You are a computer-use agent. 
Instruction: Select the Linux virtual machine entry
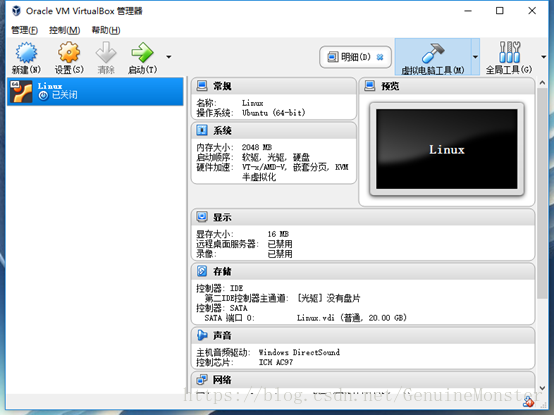tap(95, 91)
